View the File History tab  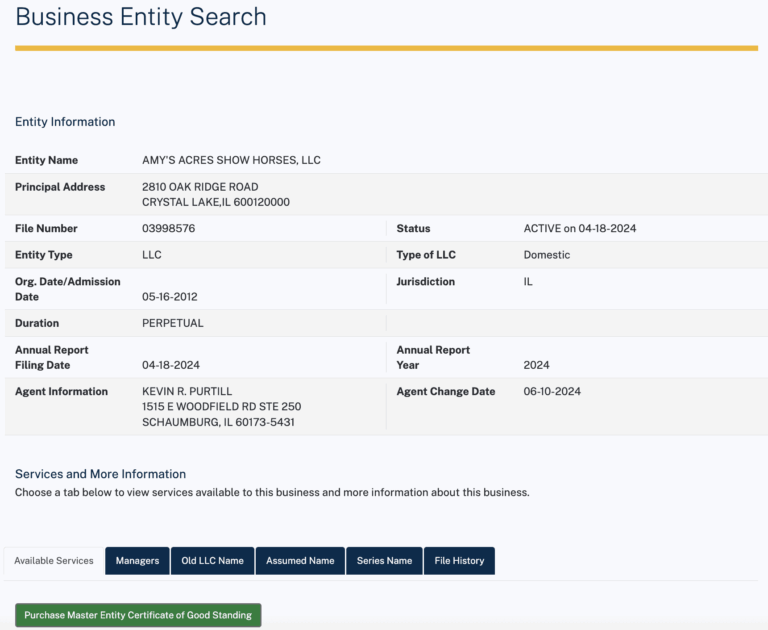click(x=459, y=561)
